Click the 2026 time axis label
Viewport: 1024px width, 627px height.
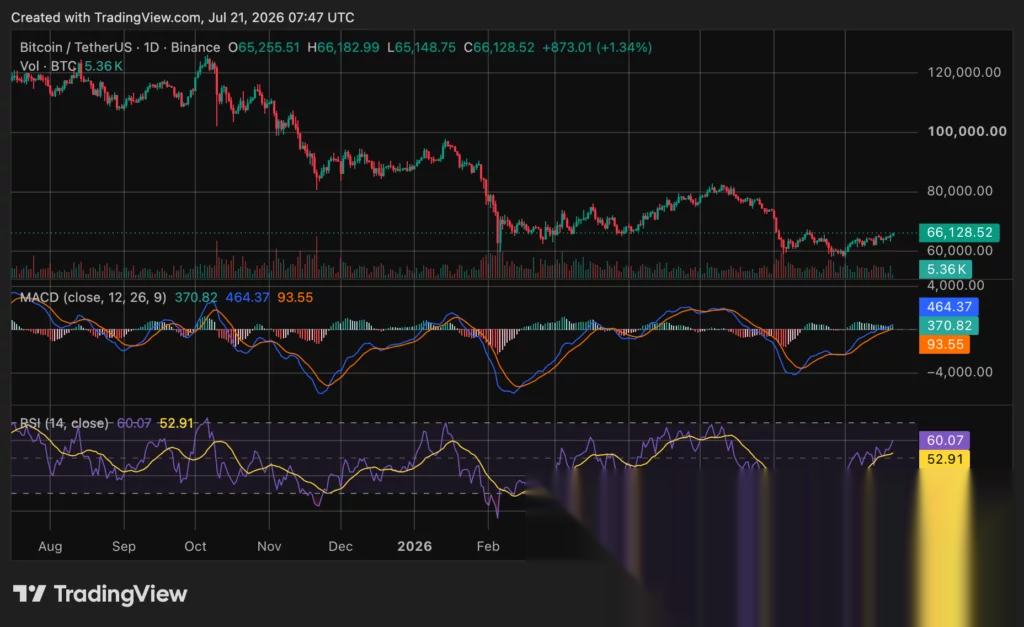pos(415,546)
